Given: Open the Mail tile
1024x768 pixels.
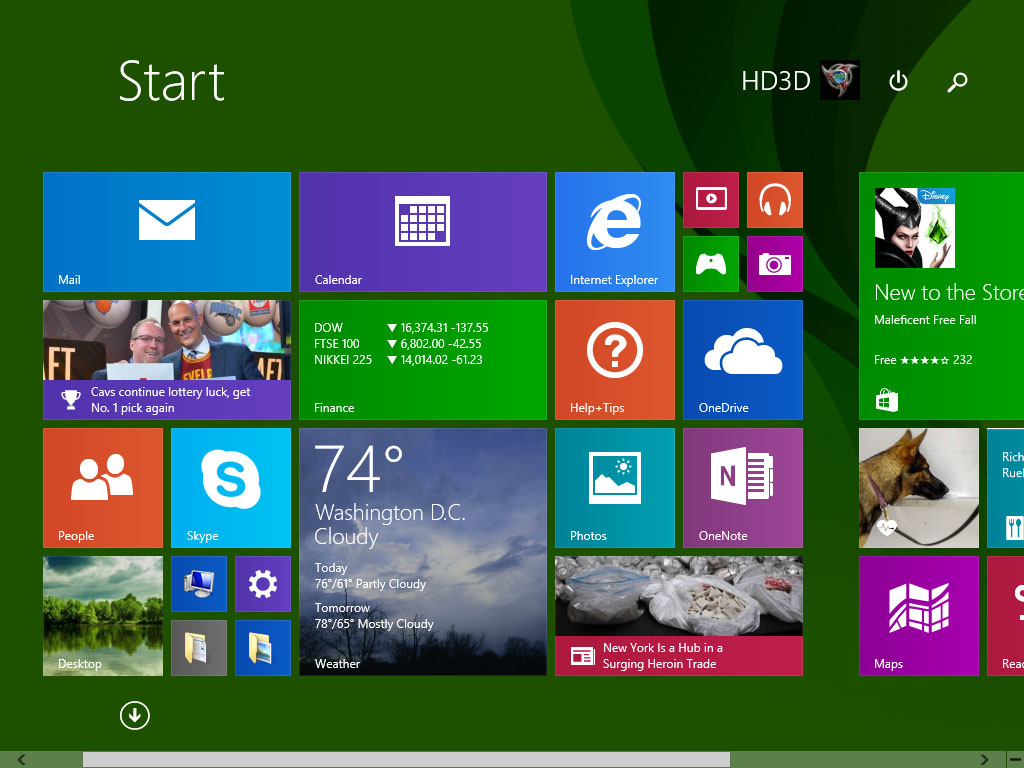Looking at the screenshot, I should point(167,232).
